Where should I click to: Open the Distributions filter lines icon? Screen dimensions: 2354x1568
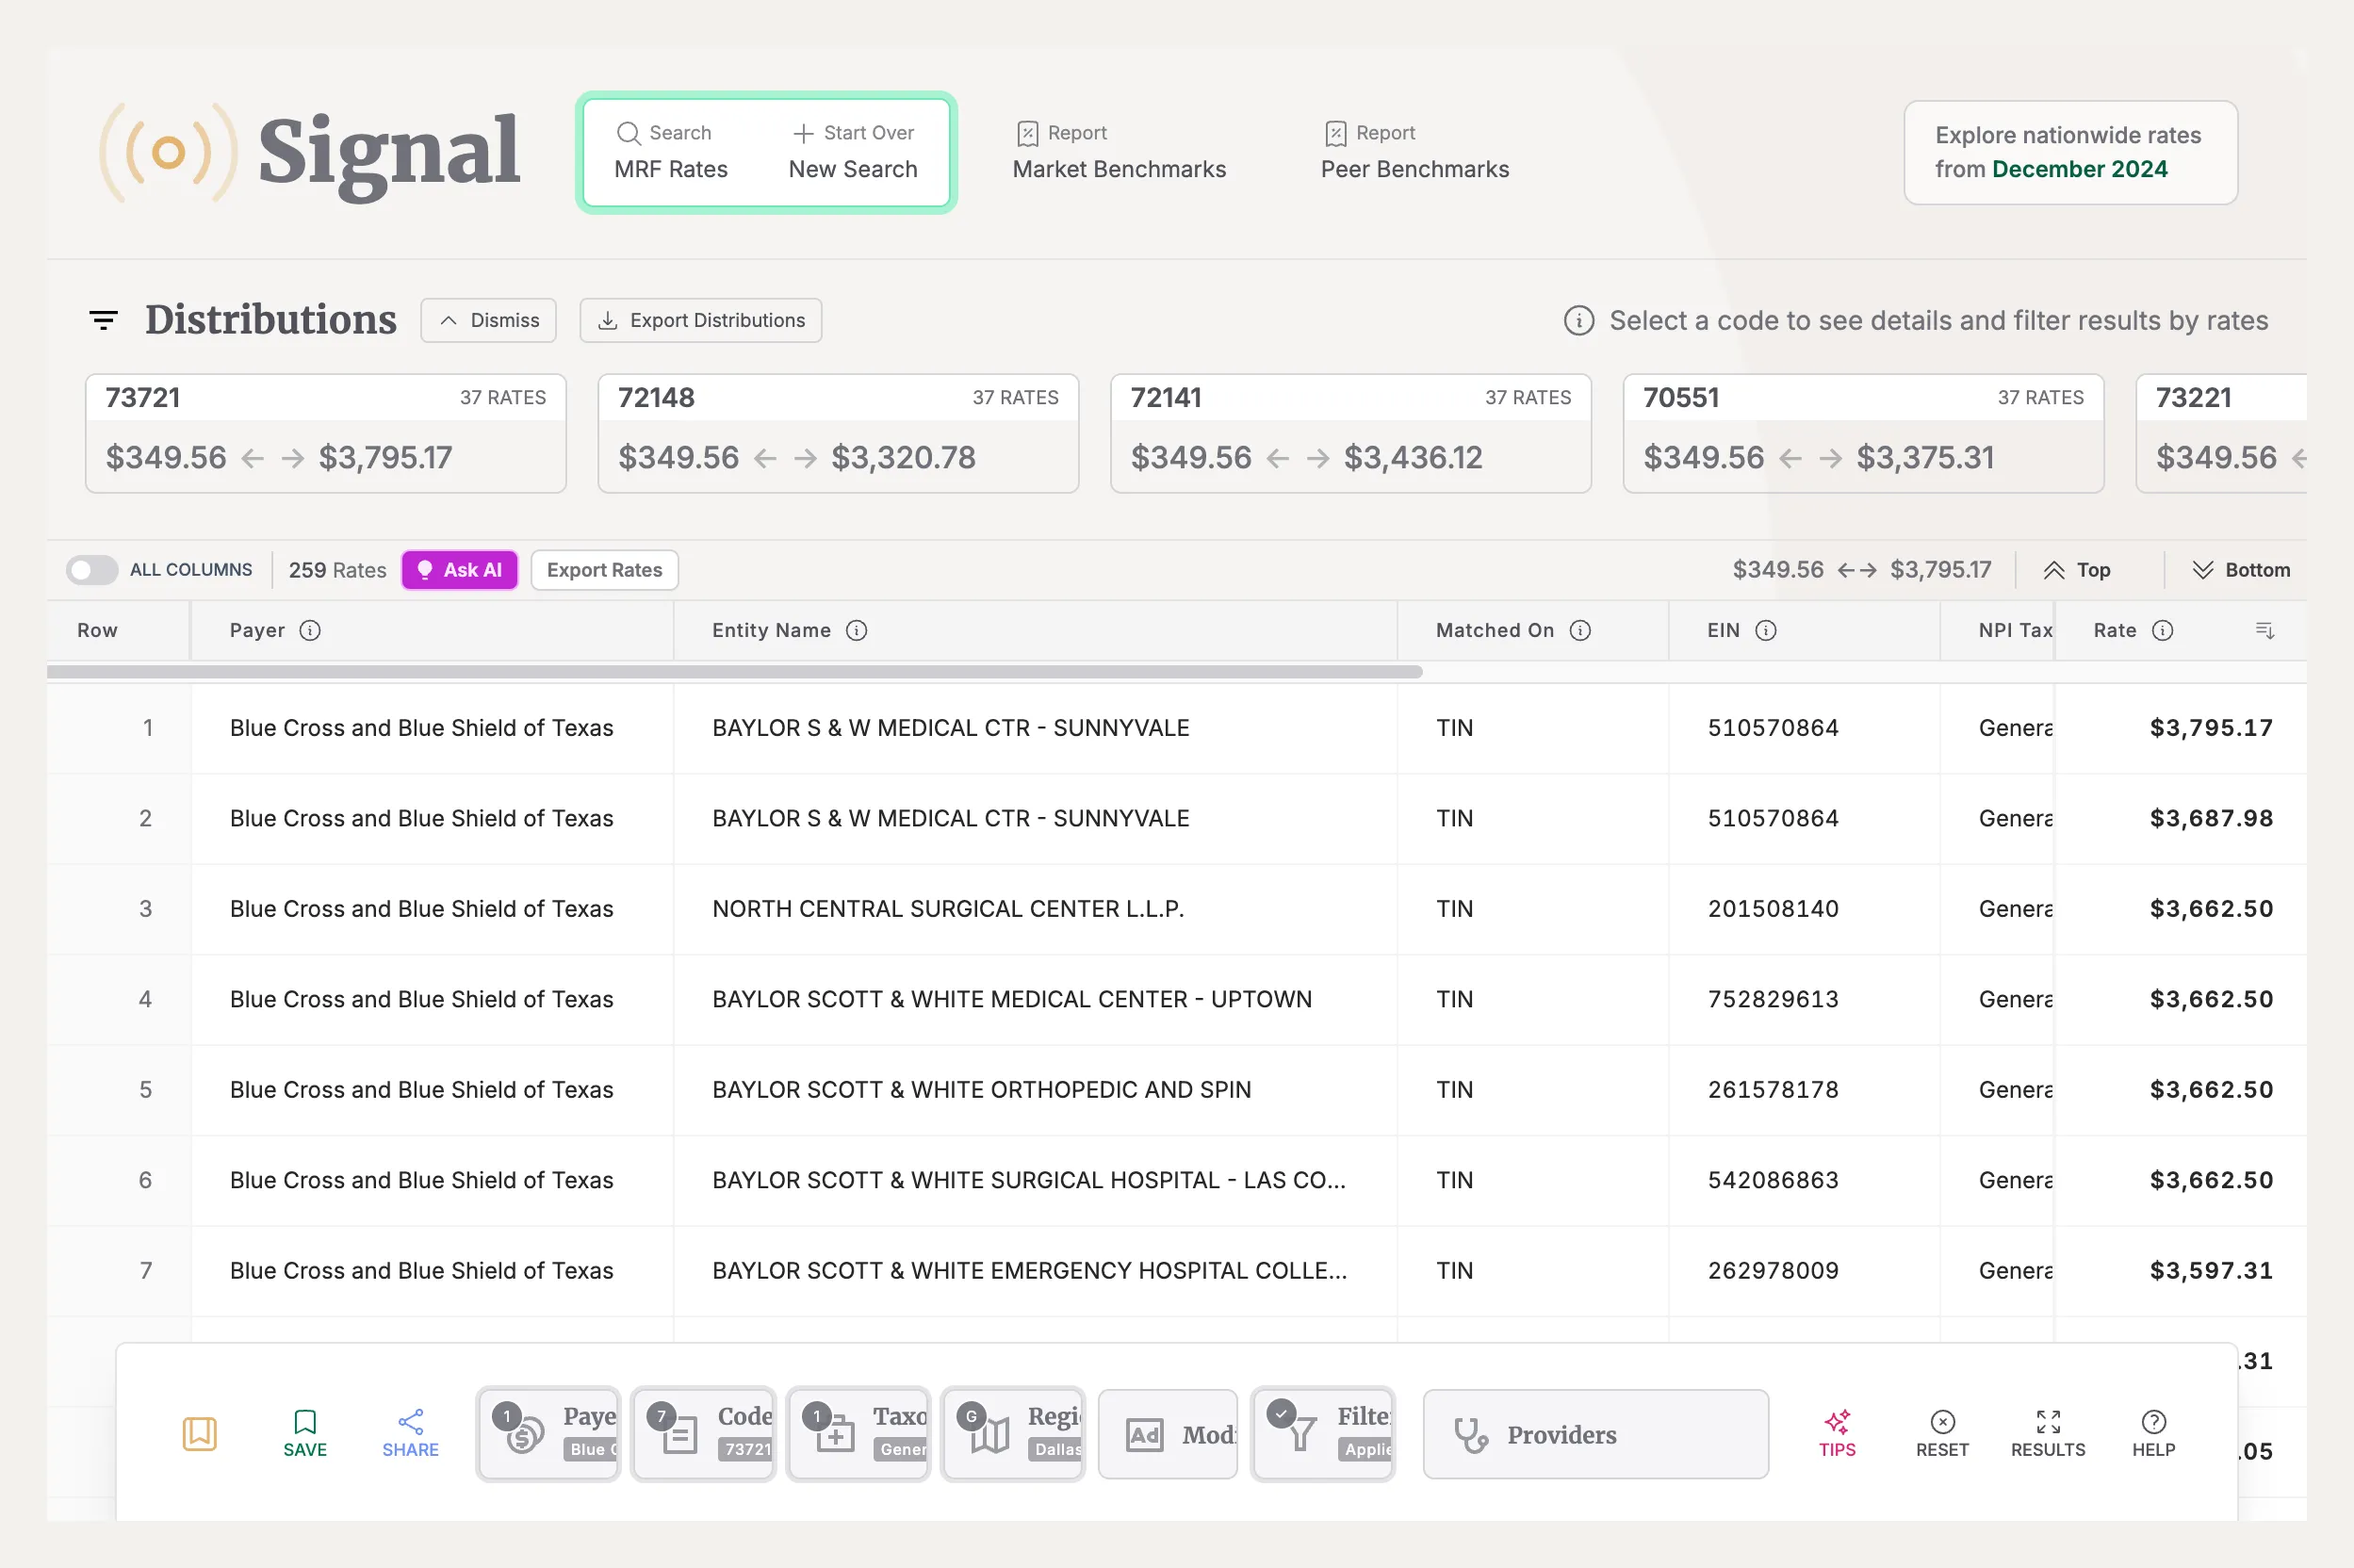pyautogui.click(x=104, y=320)
